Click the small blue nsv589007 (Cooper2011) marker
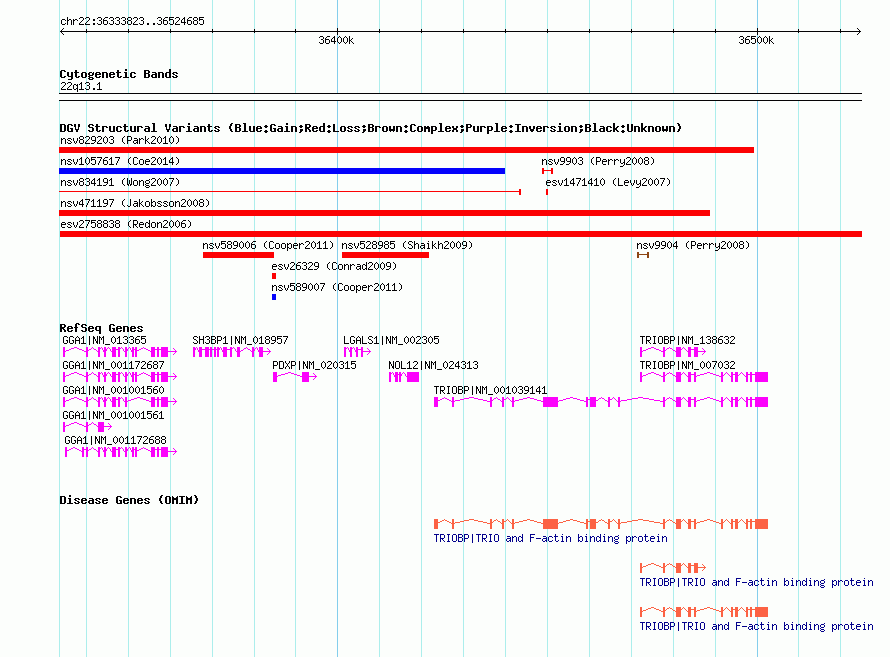 pyautogui.click(x=274, y=297)
